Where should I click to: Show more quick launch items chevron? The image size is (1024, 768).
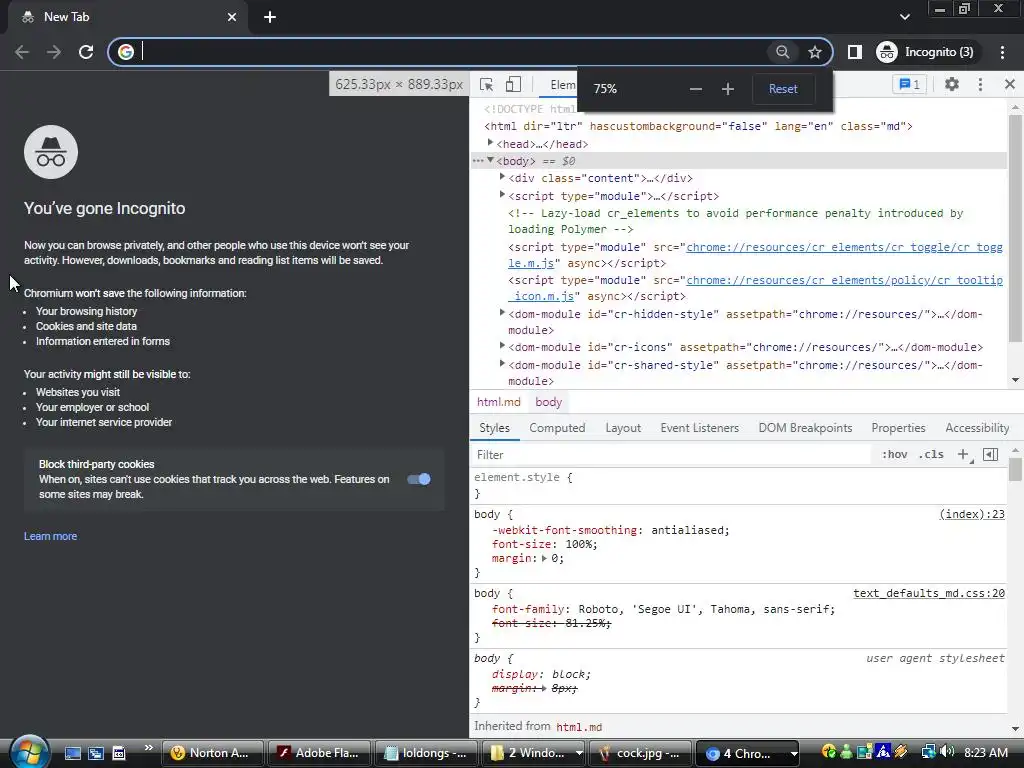(148, 747)
